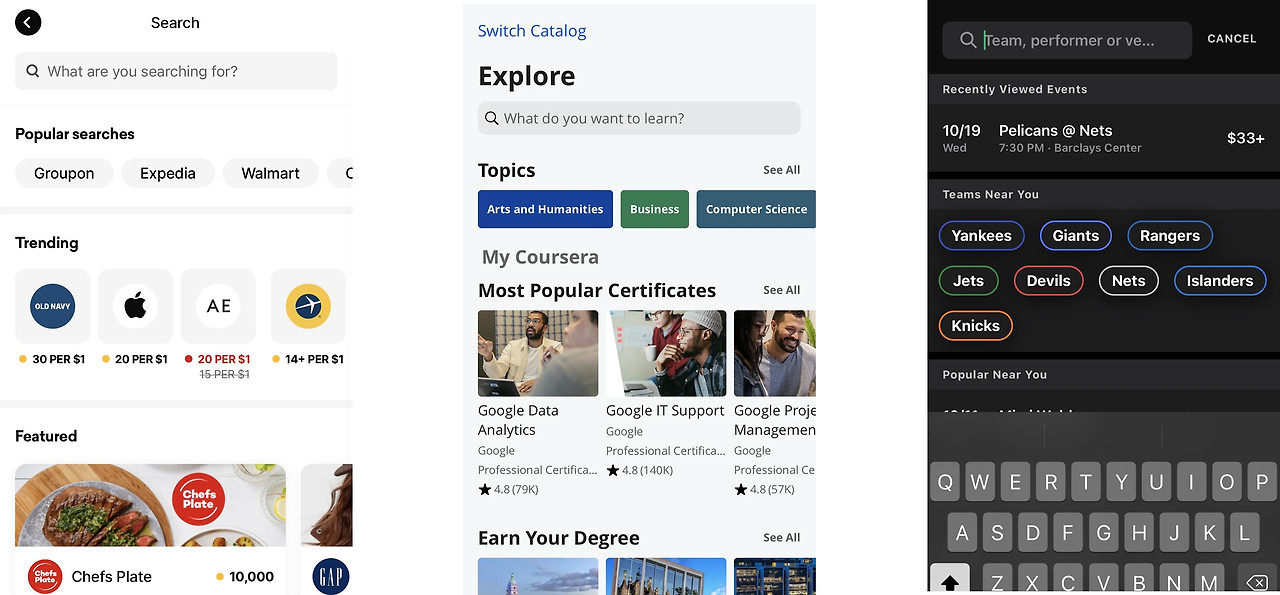Tap the G key on the keyboard
The height and width of the screenshot is (595, 1280).
[x=1103, y=533]
